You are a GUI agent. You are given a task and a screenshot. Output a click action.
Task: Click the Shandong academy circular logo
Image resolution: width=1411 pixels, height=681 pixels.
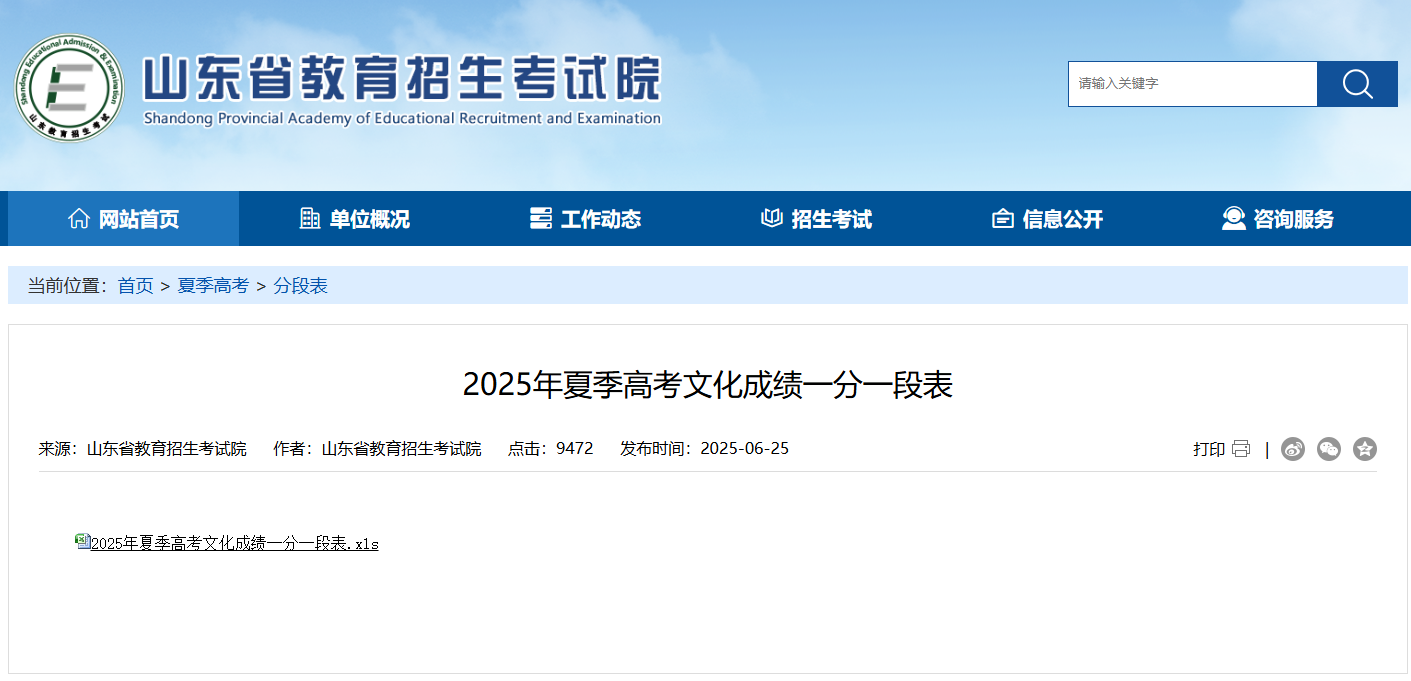coord(69,88)
